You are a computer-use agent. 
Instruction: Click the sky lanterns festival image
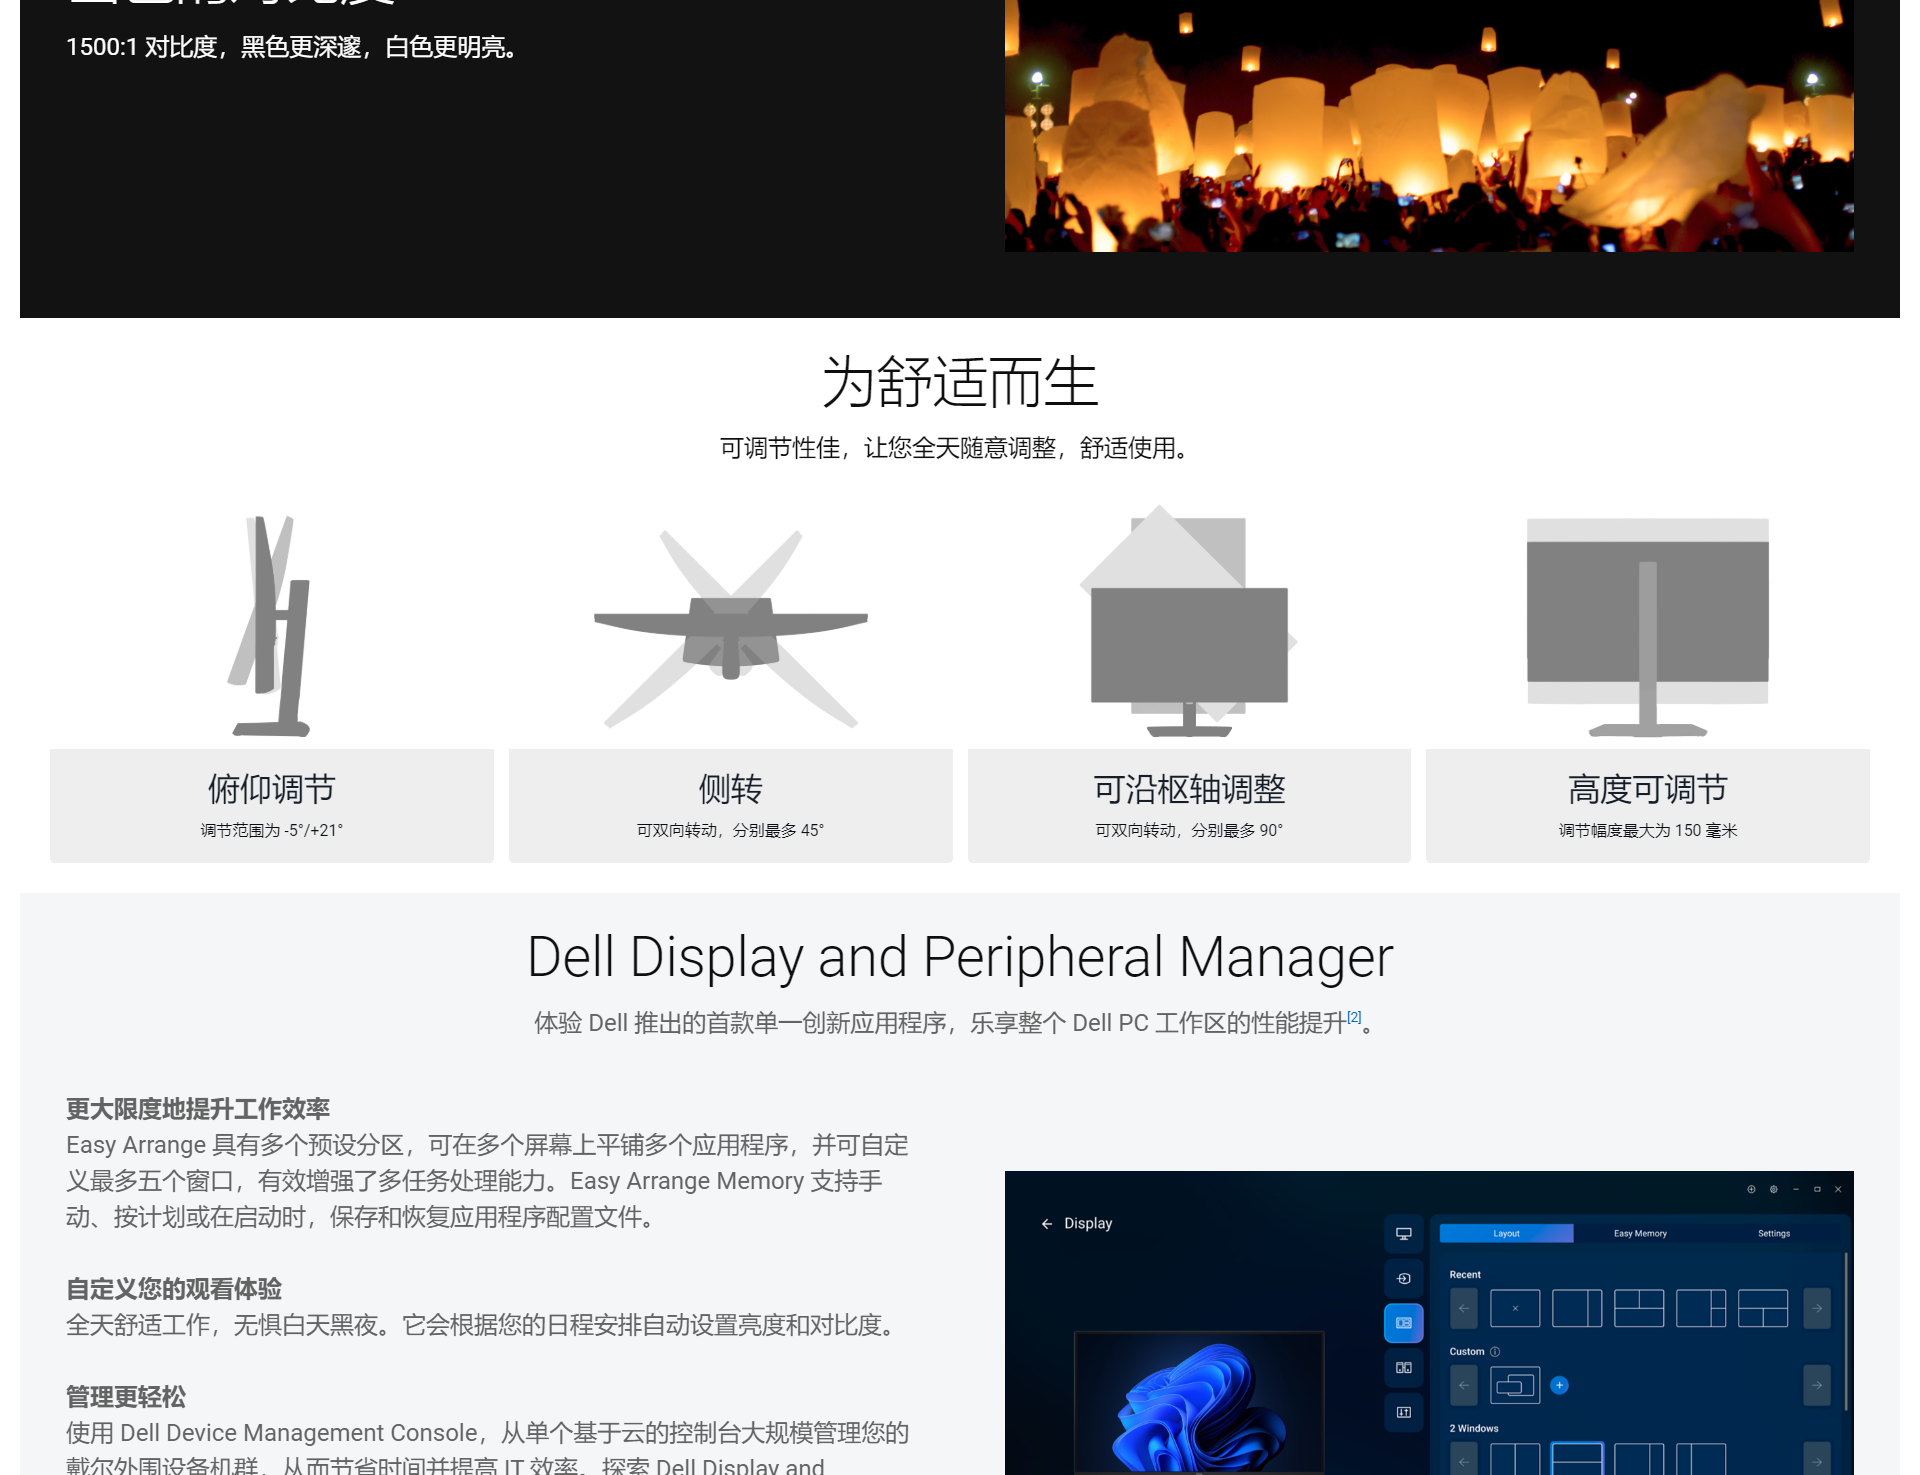(1428, 125)
